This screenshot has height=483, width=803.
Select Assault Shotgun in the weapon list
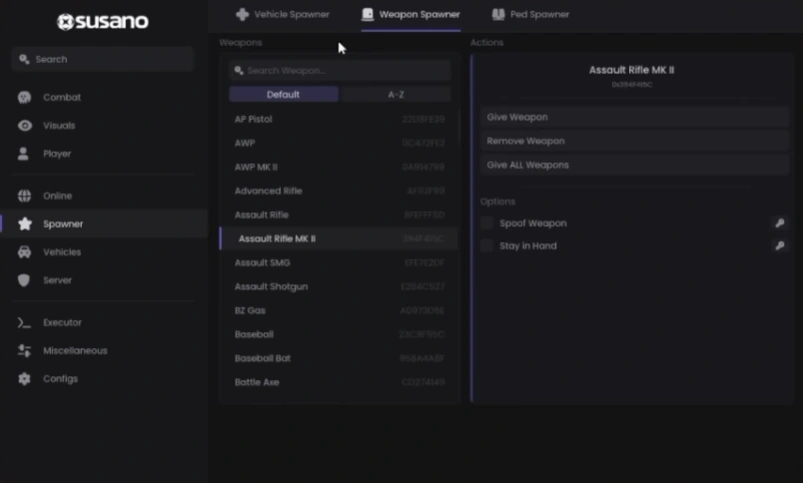coord(339,287)
